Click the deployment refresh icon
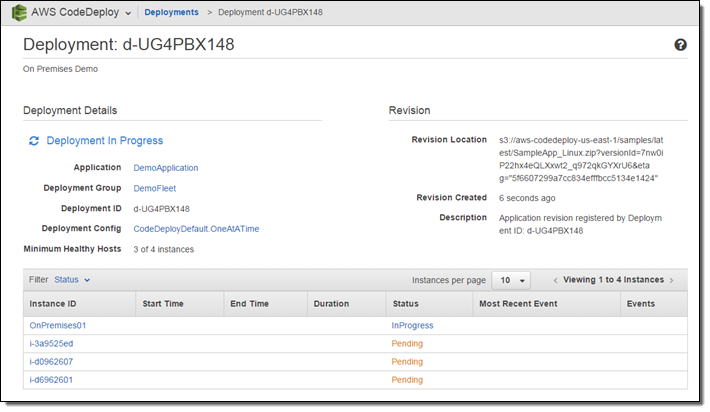Image resolution: width=710 pixels, height=412 pixels. pyautogui.click(x=34, y=141)
